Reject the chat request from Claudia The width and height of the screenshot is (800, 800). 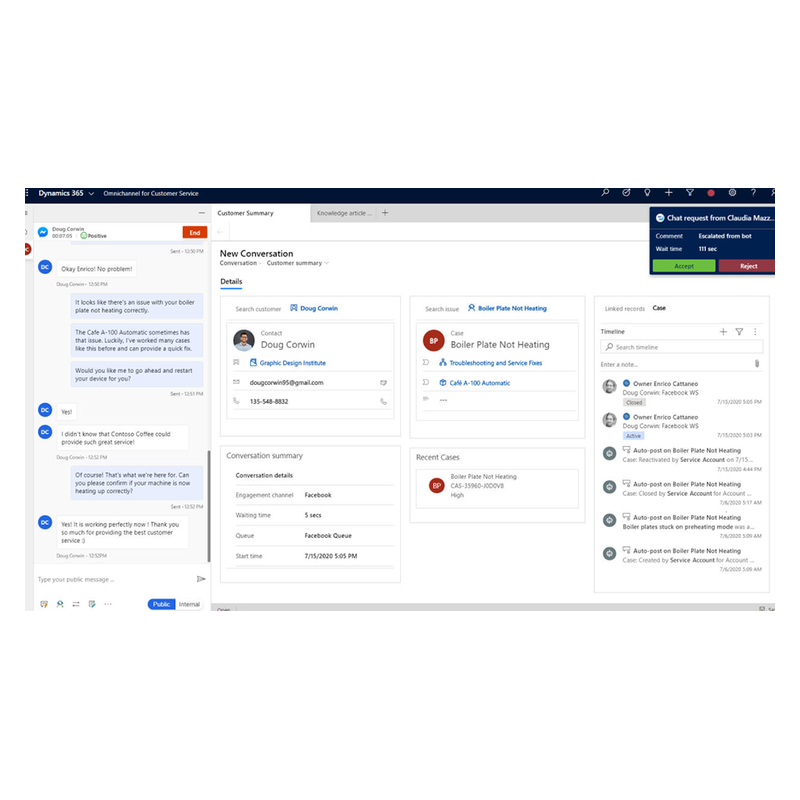click(x=747, y=266)
